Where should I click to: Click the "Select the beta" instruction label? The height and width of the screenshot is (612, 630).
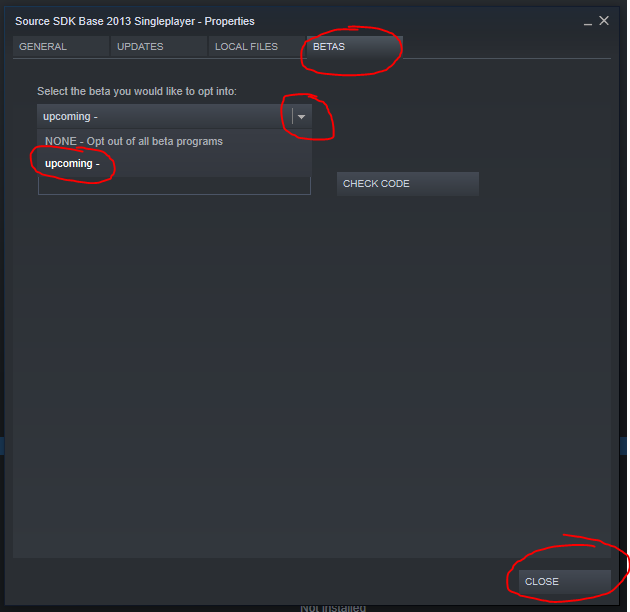pos(137,91)
